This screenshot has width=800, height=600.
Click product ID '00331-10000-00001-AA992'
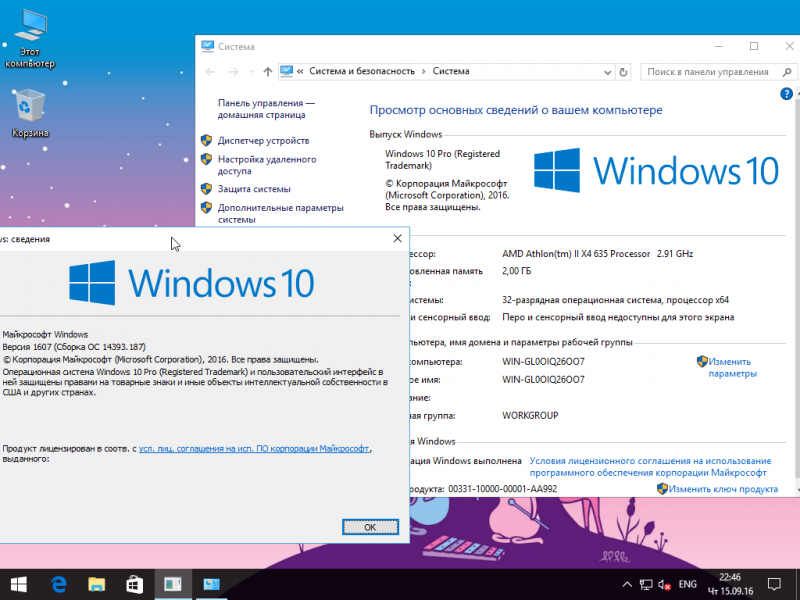(x=503, y=489)
